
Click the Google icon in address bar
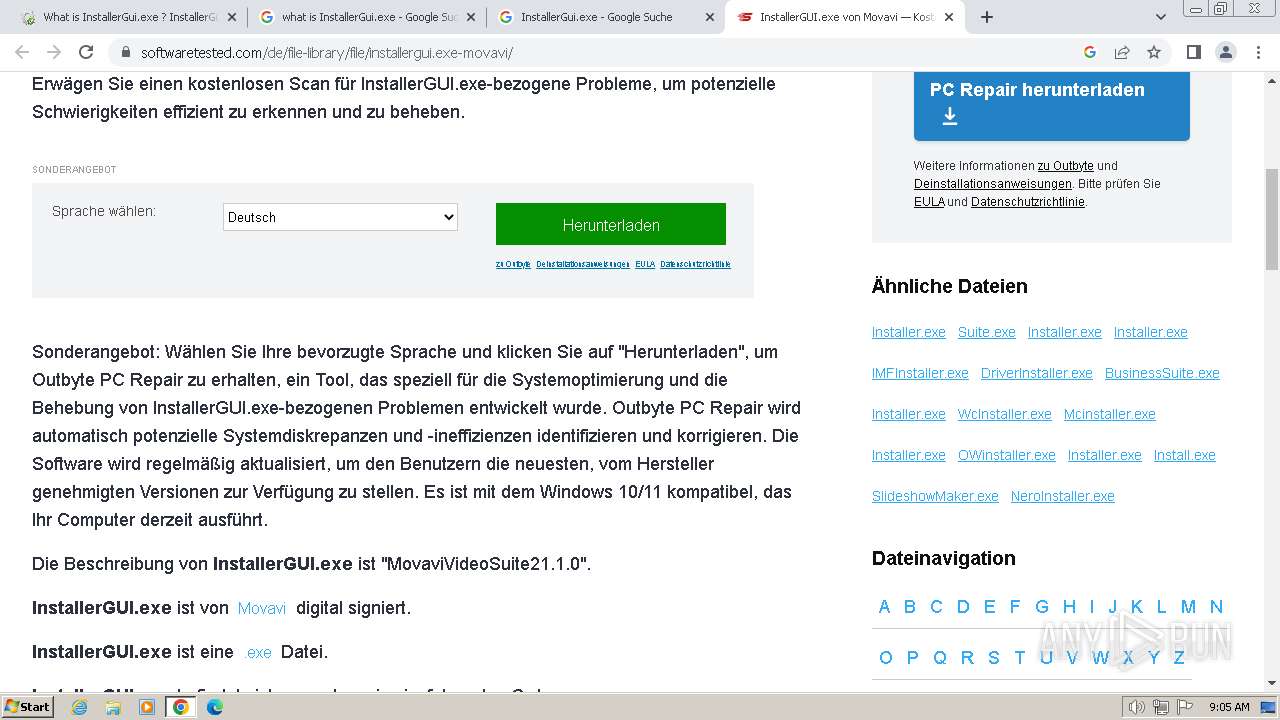point(1090,52)
